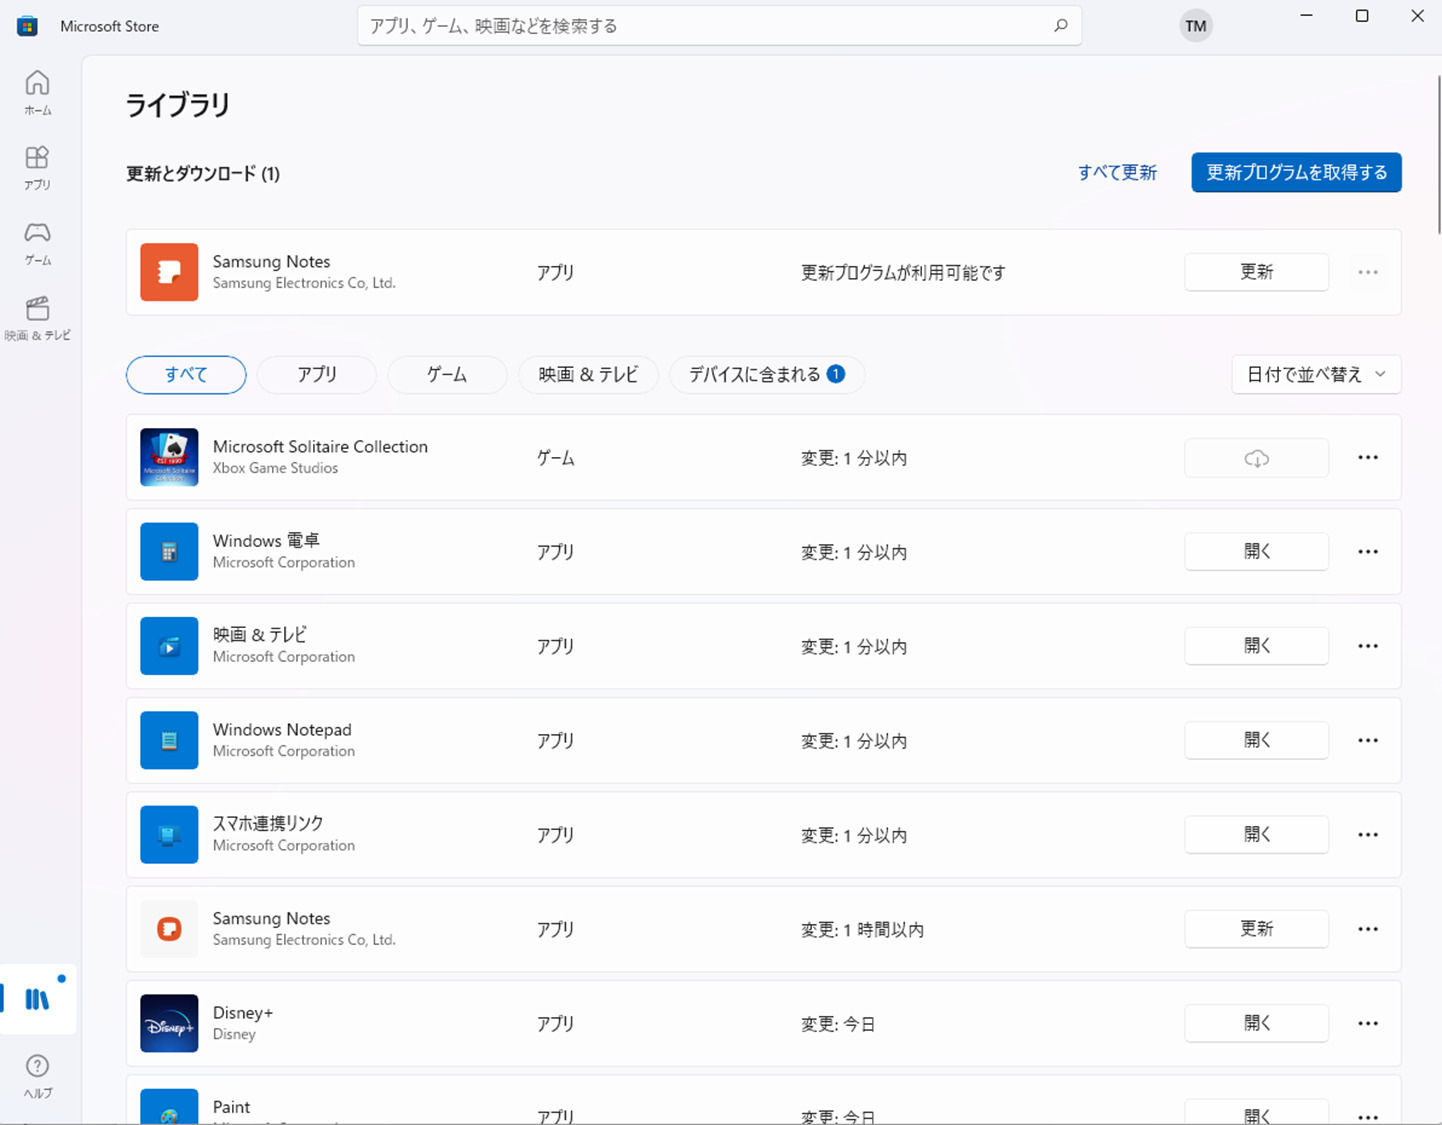Open more options for Windows 電卓
This screenshot has width=1442, height=1125.
click(1368, 552)
